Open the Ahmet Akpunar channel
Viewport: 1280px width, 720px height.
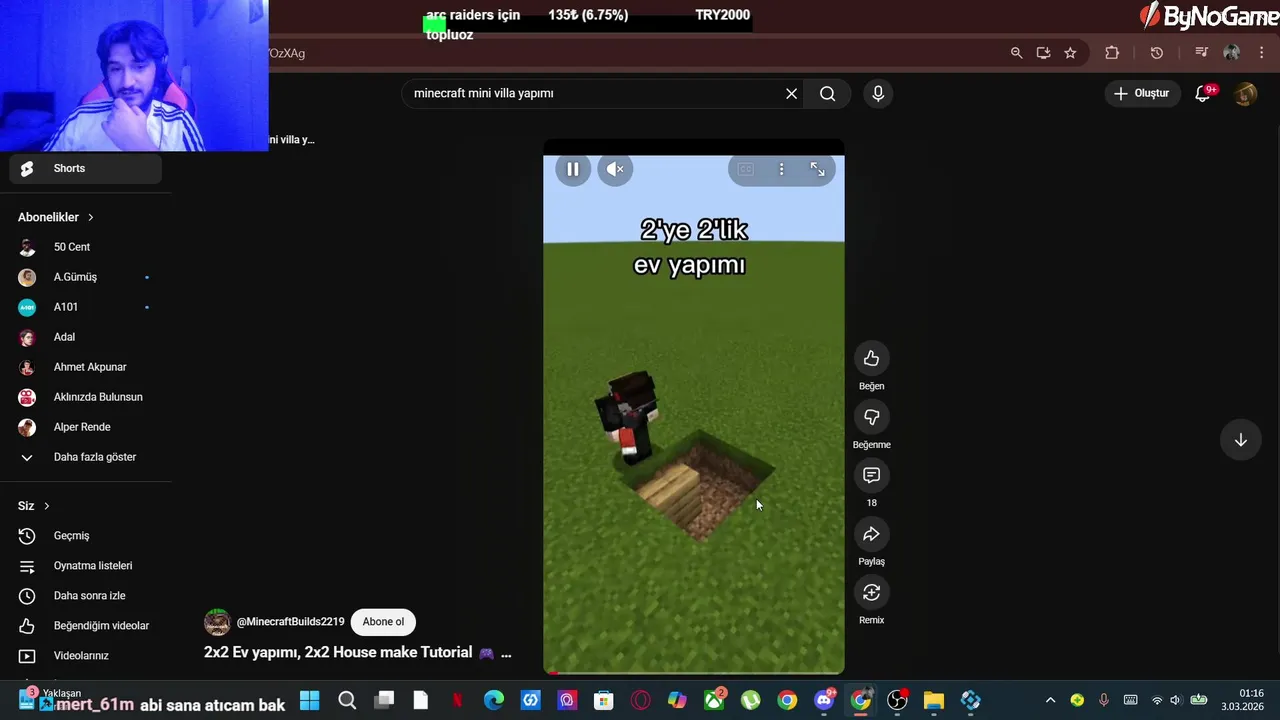point(86,367)
